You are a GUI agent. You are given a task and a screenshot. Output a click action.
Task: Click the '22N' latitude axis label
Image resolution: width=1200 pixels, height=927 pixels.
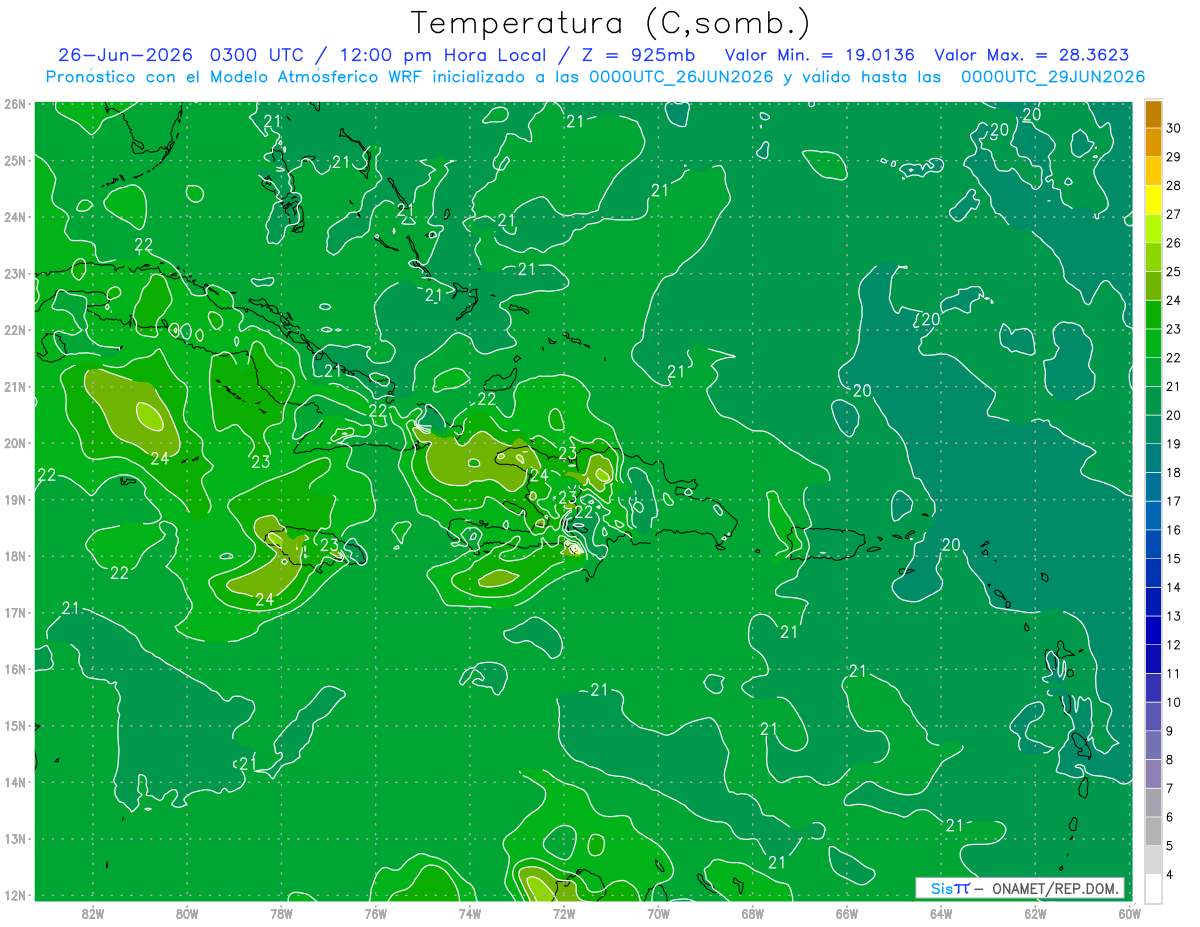coord(15,330)
